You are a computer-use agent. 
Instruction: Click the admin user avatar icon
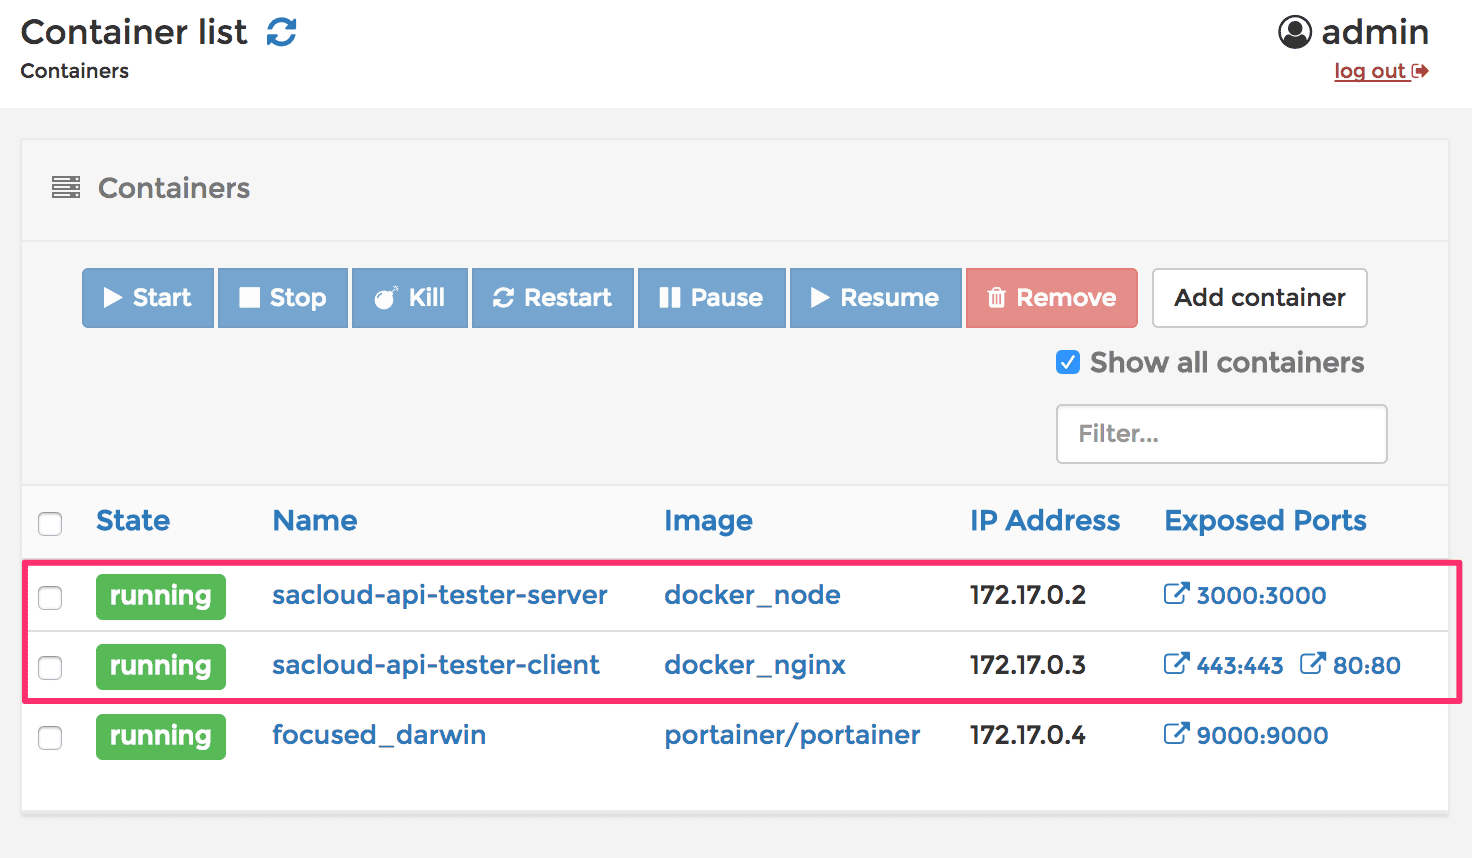(1294, 32)
